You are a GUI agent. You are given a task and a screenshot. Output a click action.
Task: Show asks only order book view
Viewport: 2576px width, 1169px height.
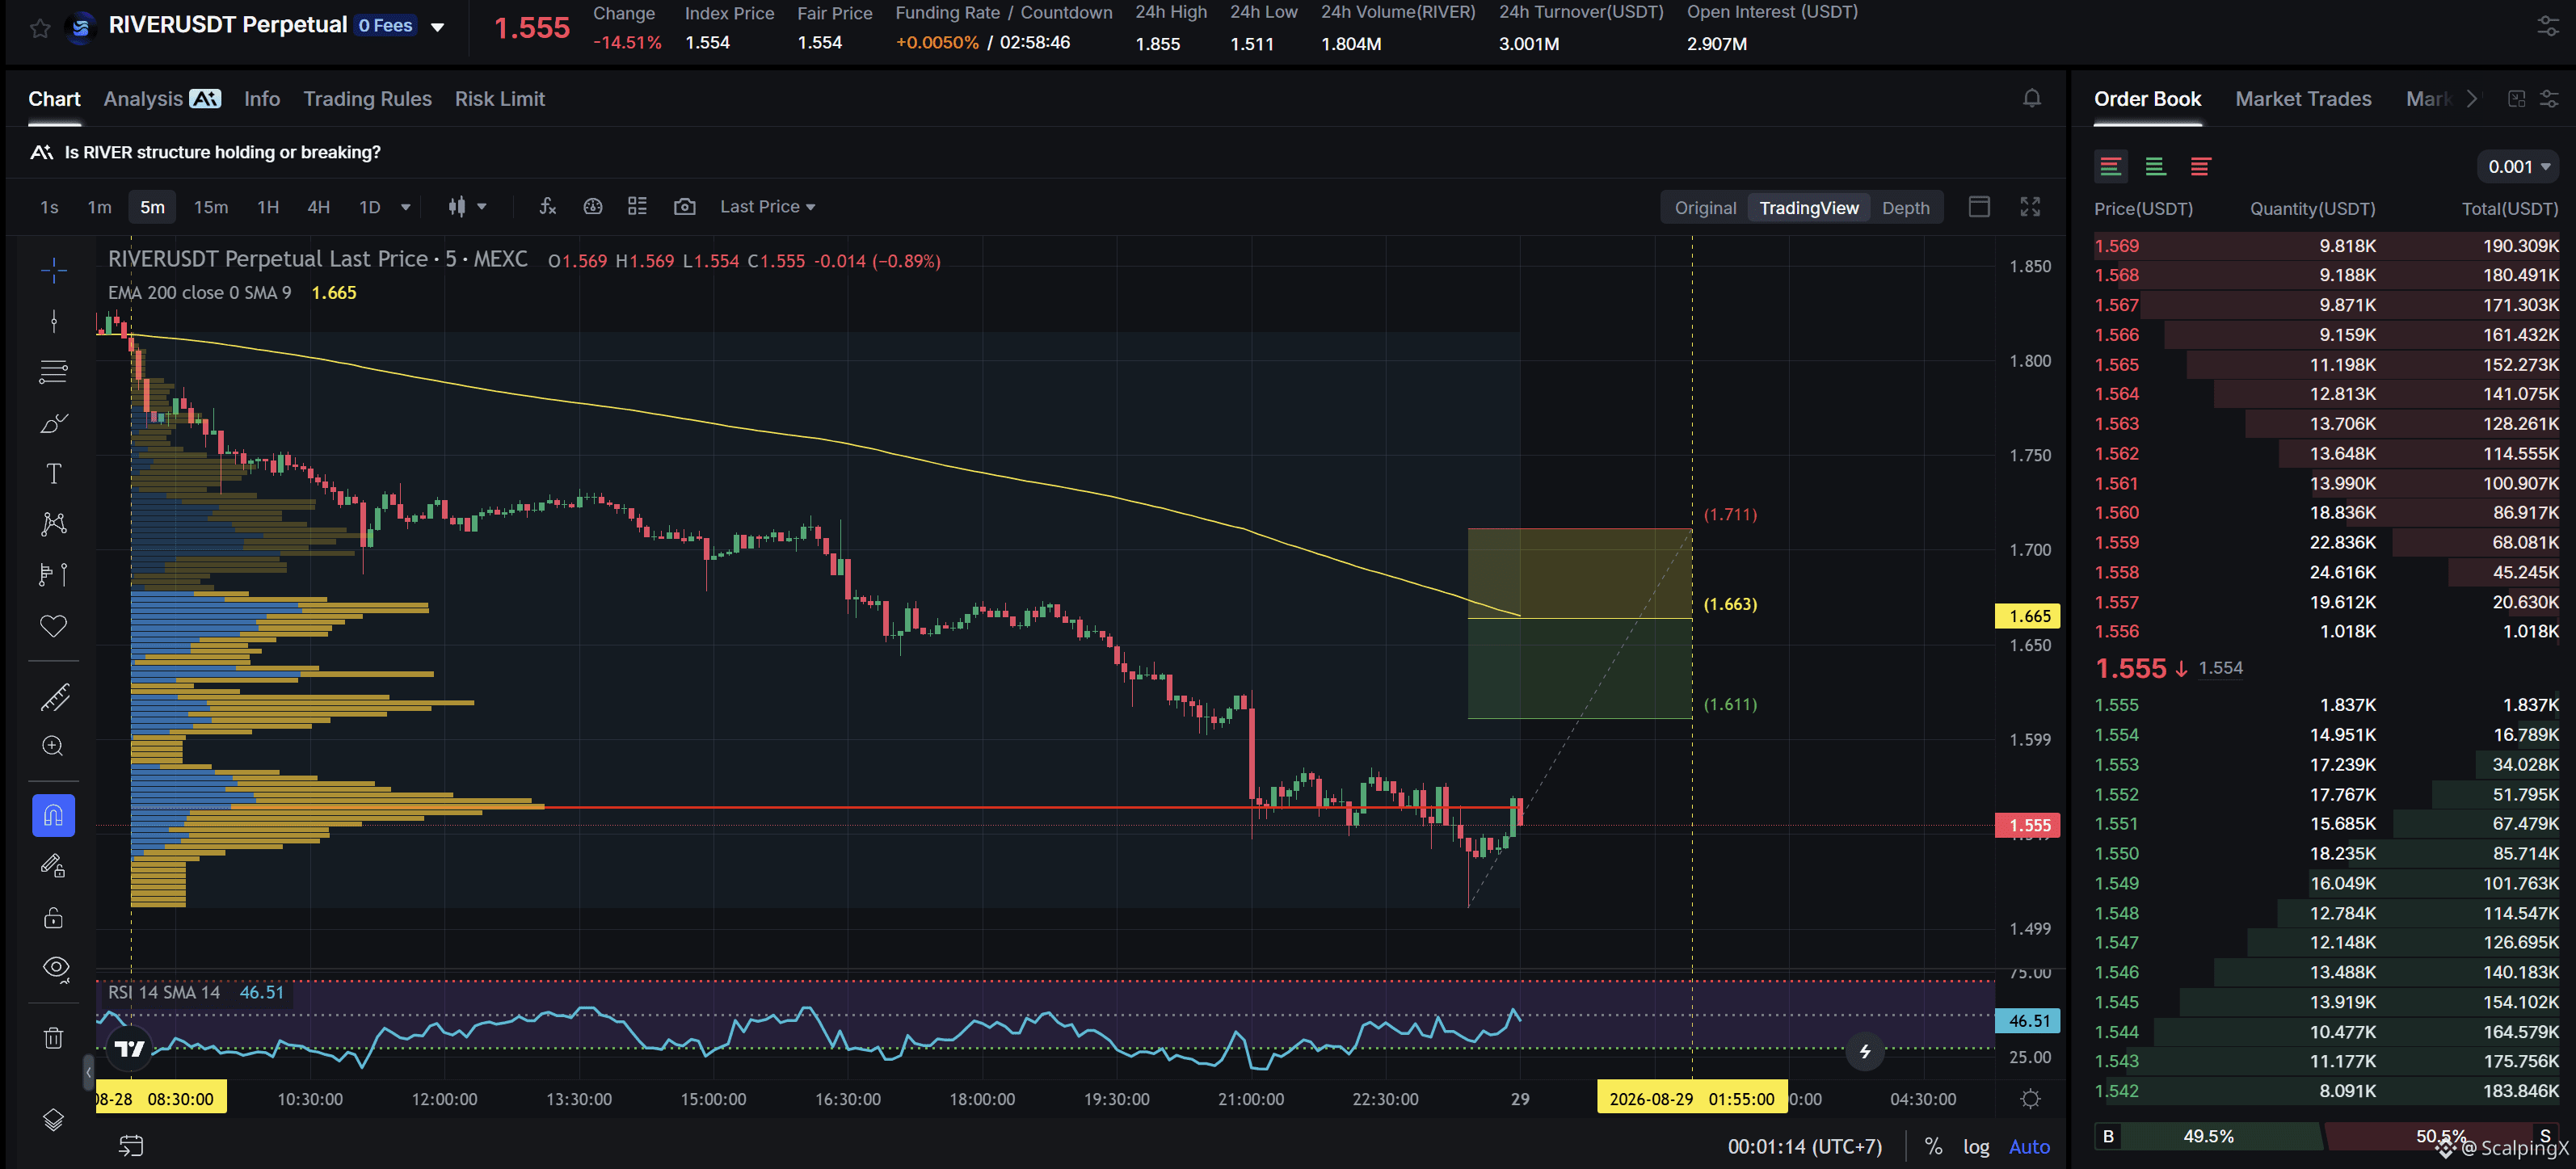(2200, 166)
